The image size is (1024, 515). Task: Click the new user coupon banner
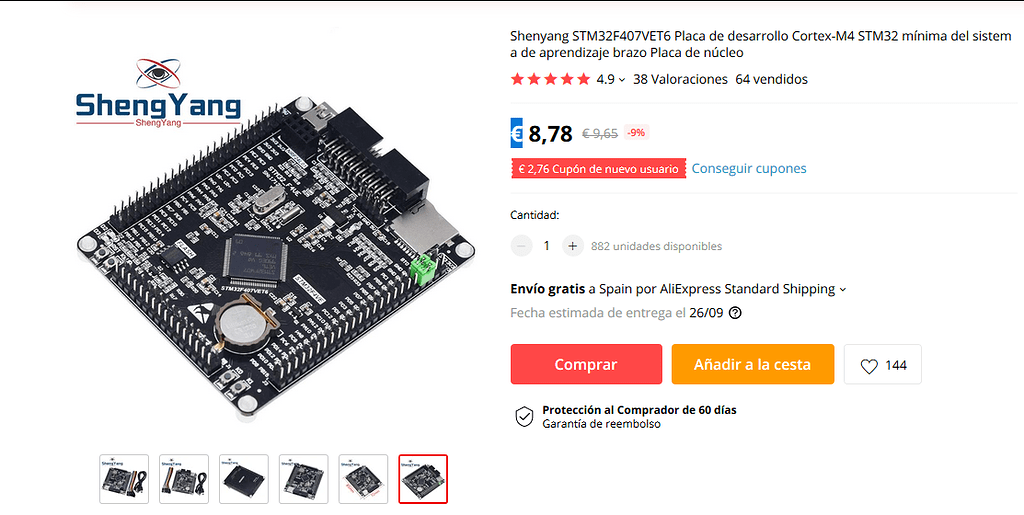coord(598,168)
